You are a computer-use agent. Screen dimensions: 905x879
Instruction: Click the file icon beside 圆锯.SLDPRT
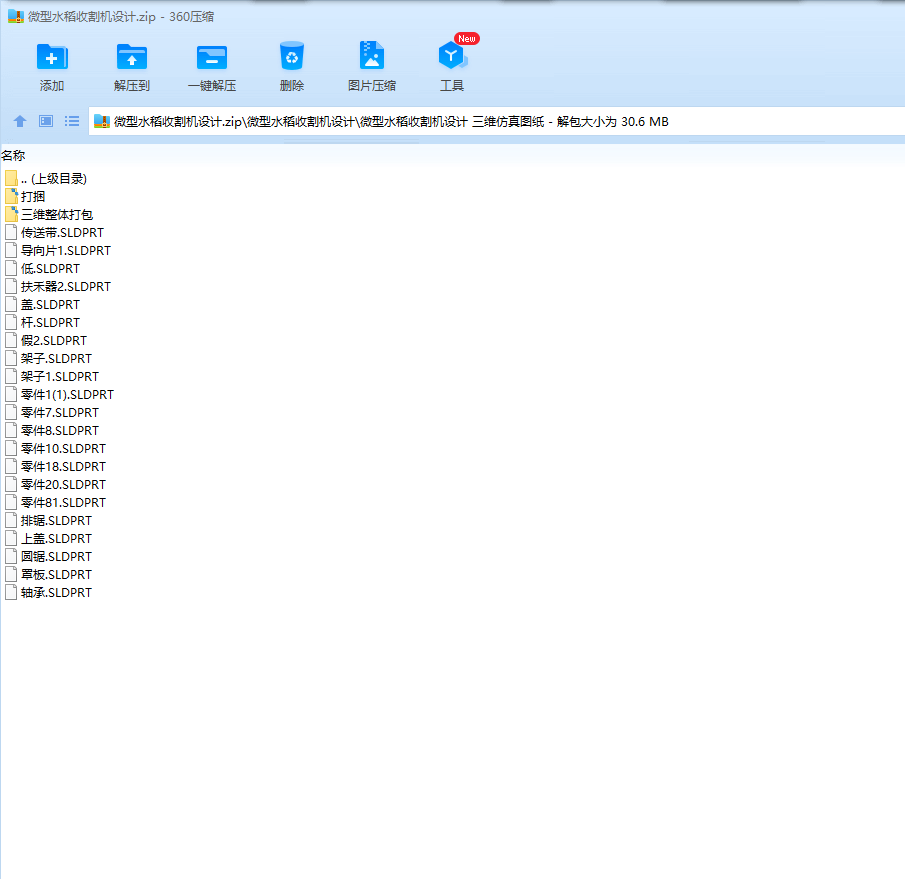pyautogui.click(x=11, y=557)
